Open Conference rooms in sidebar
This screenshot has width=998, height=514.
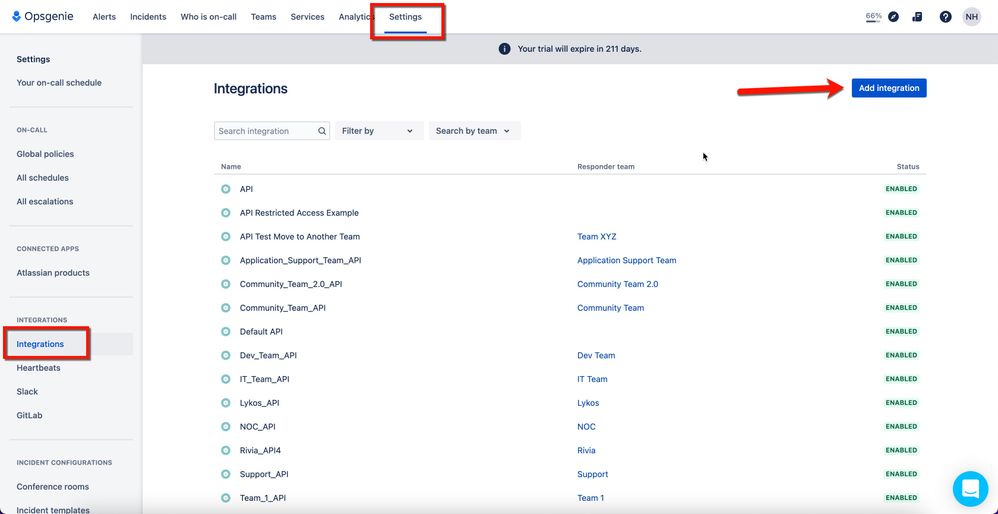point(53,487)
